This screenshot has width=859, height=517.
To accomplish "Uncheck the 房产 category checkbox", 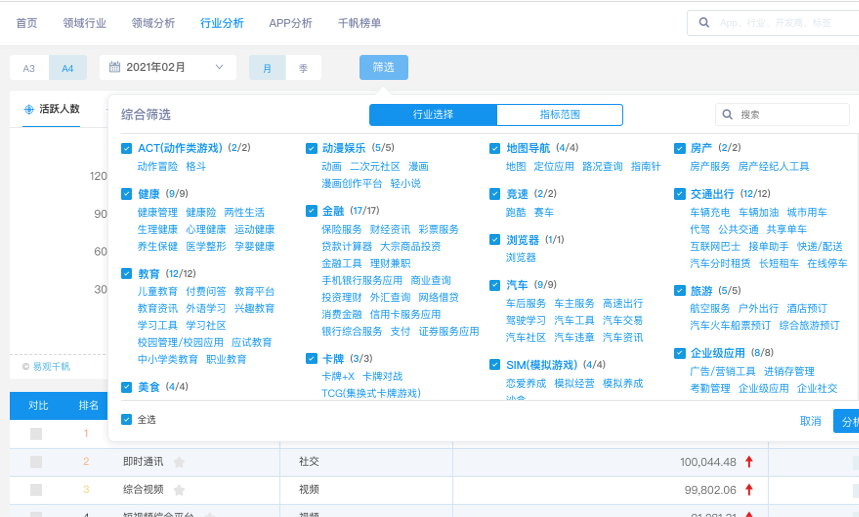I will point(680,148).
